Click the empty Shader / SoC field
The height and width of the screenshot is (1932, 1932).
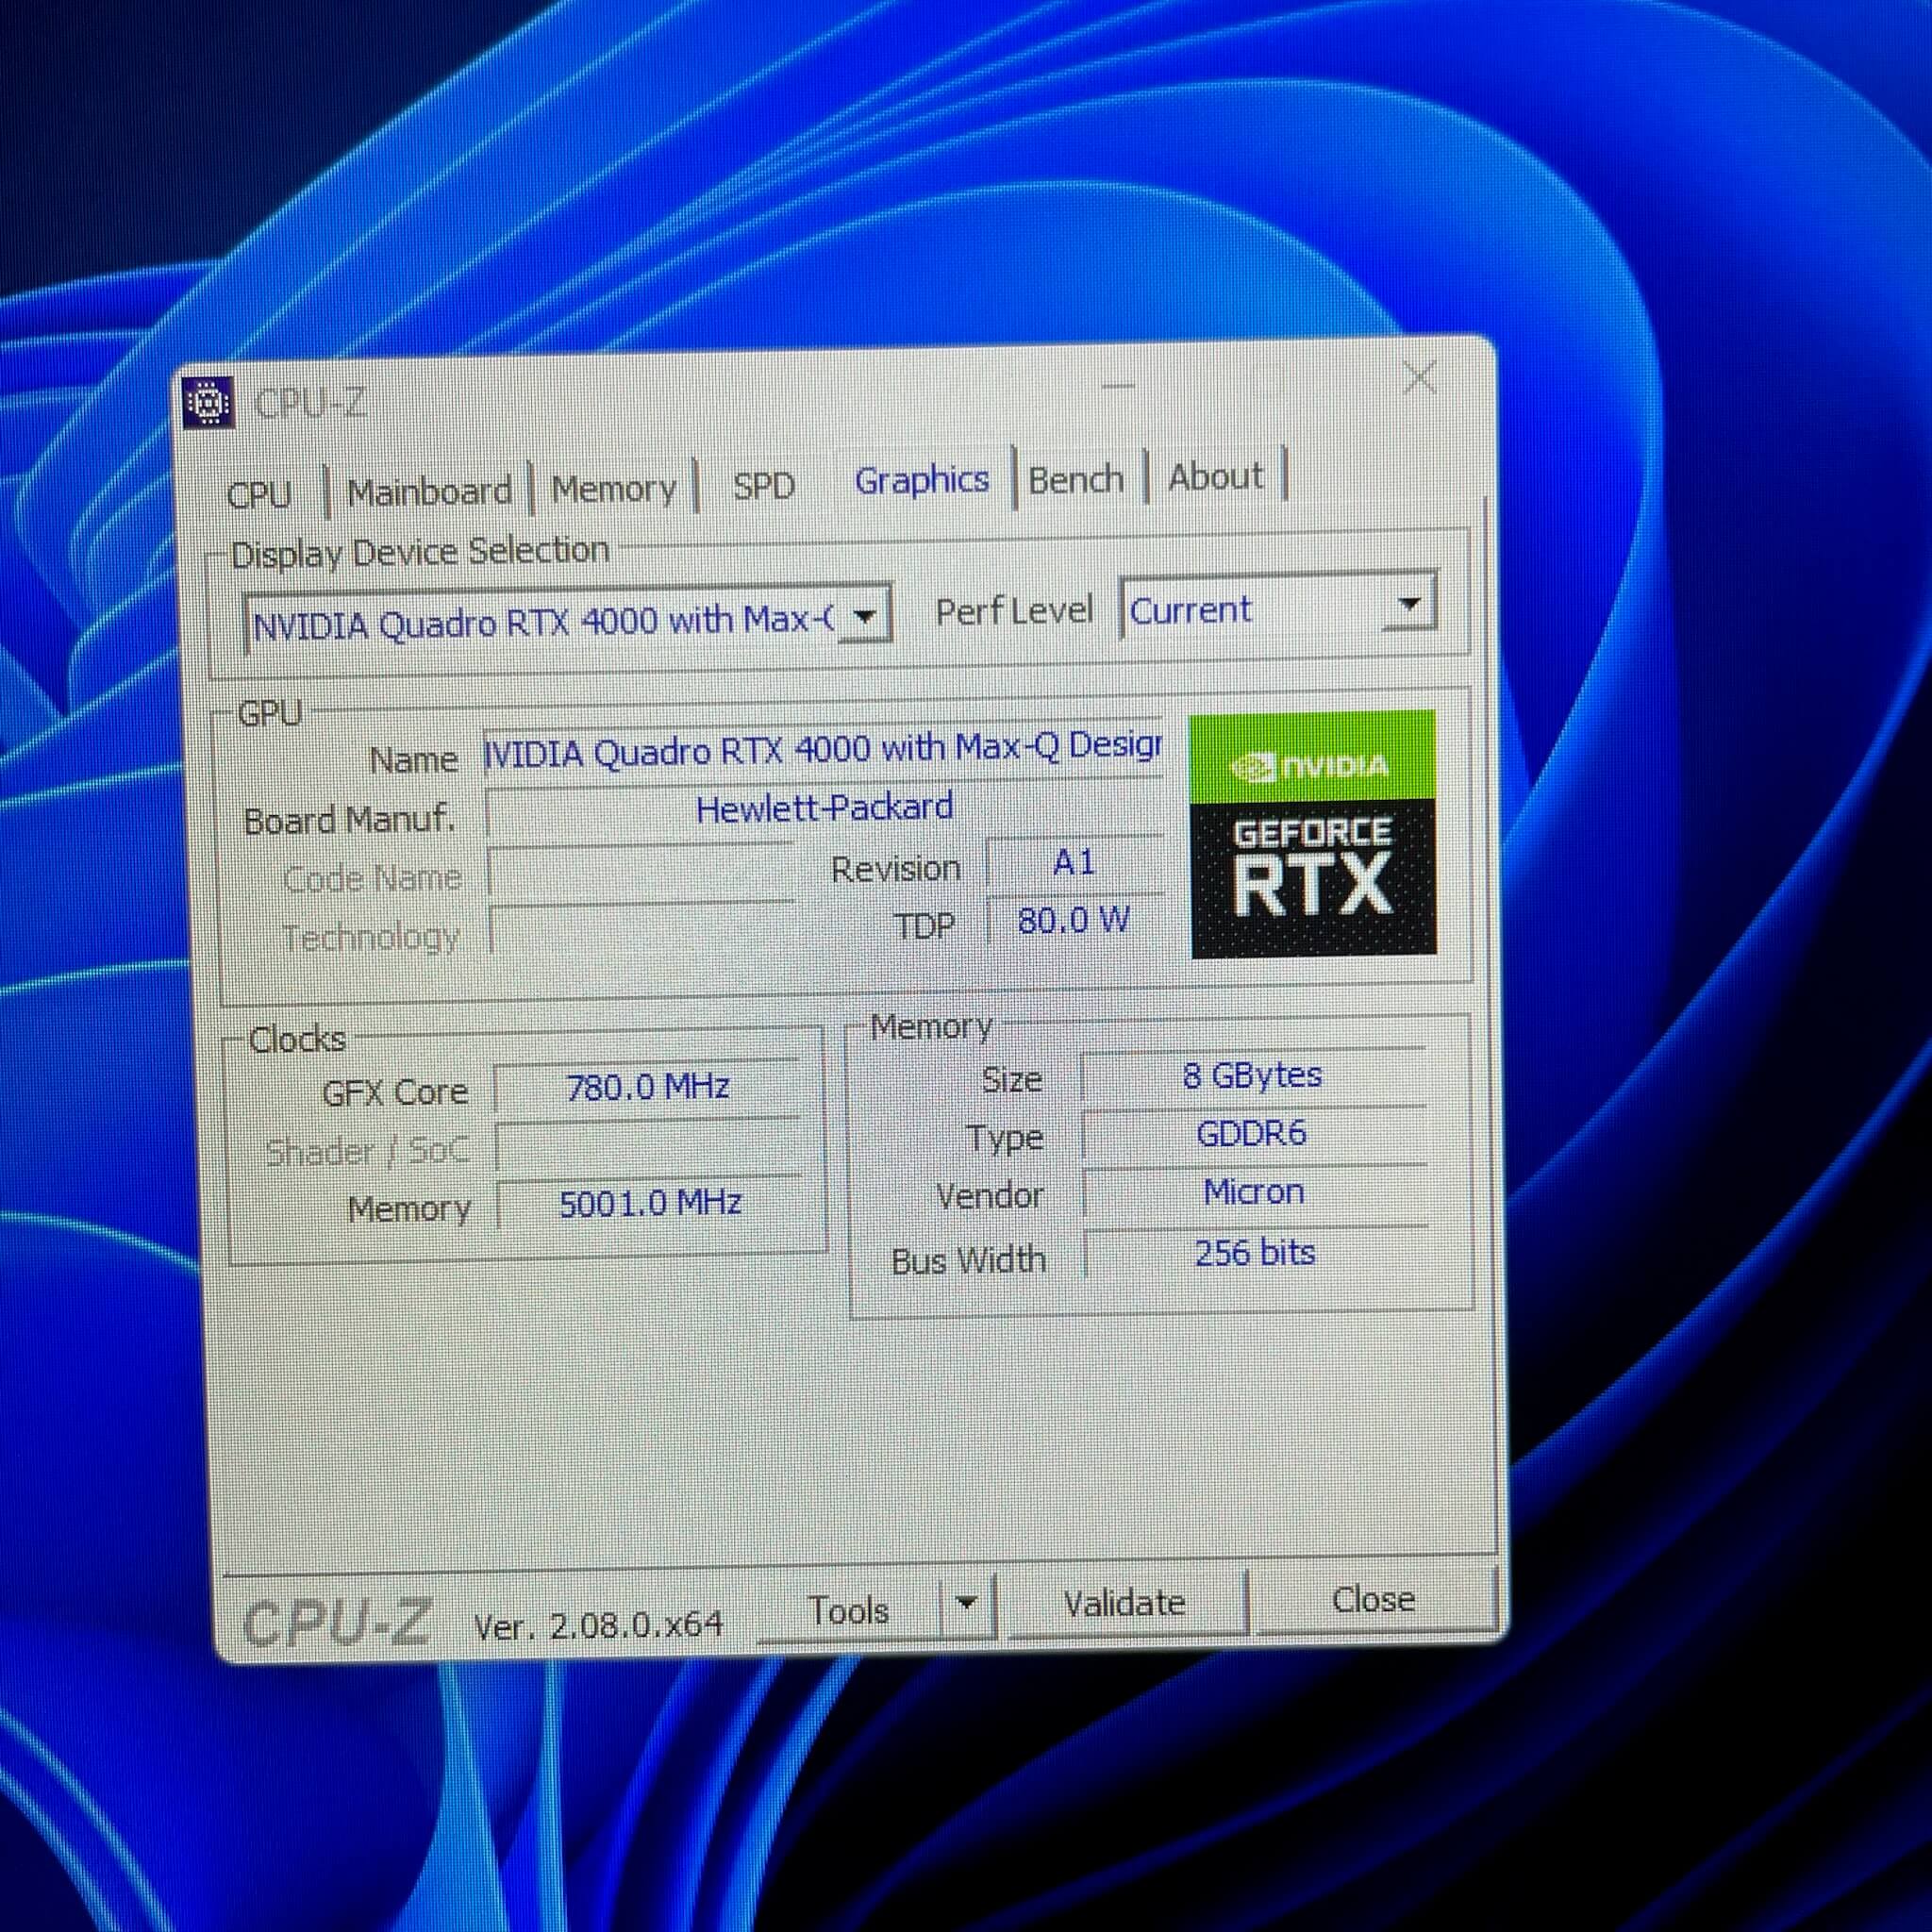[648, 1146]
